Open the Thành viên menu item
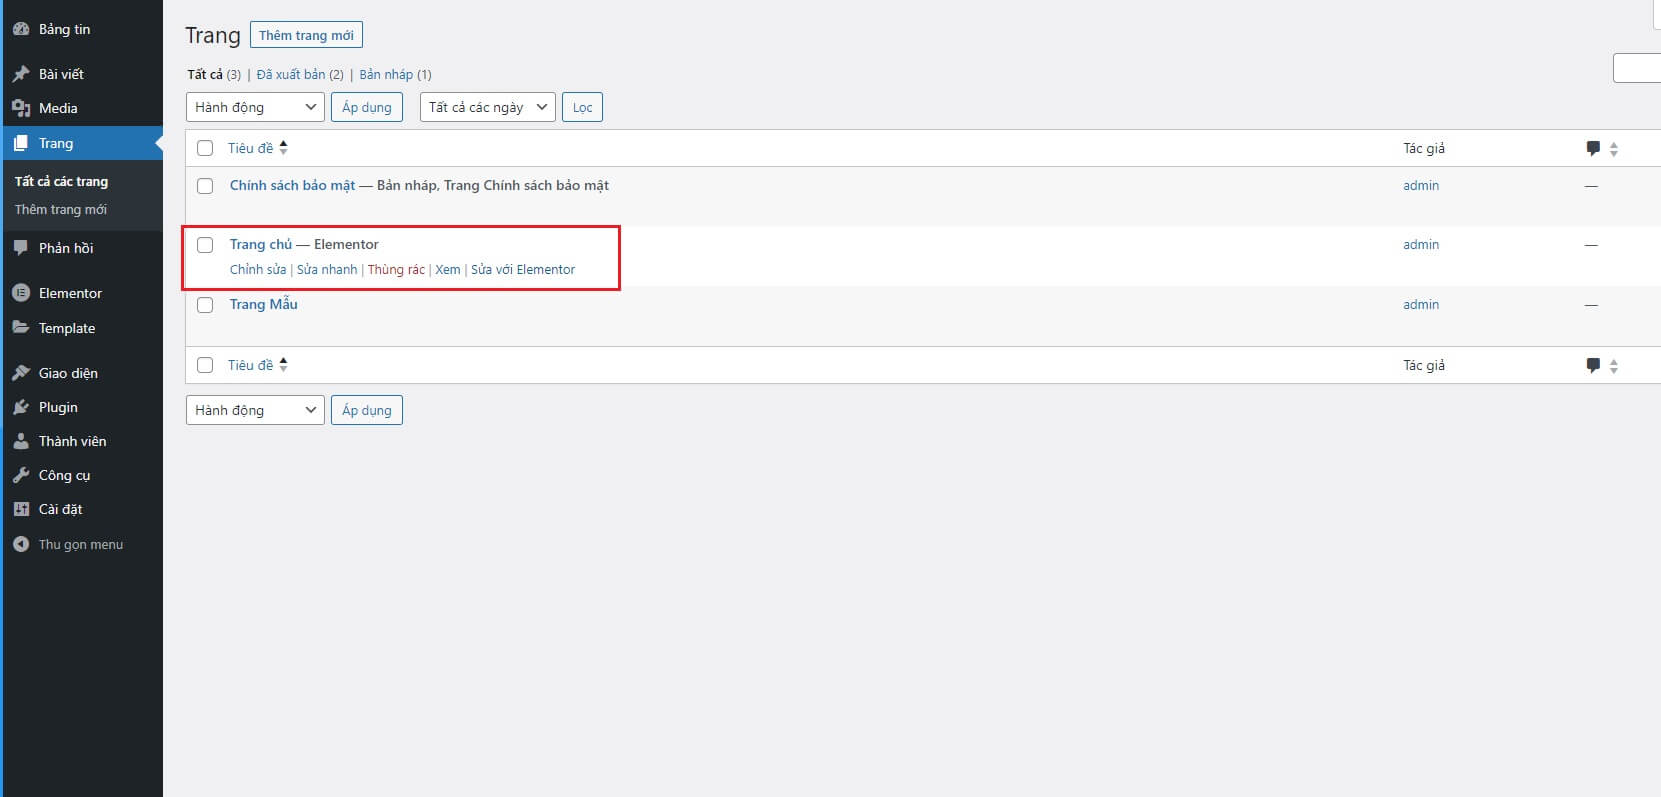1661x797 pixels. pyautogui.click(x=72, y=441)
